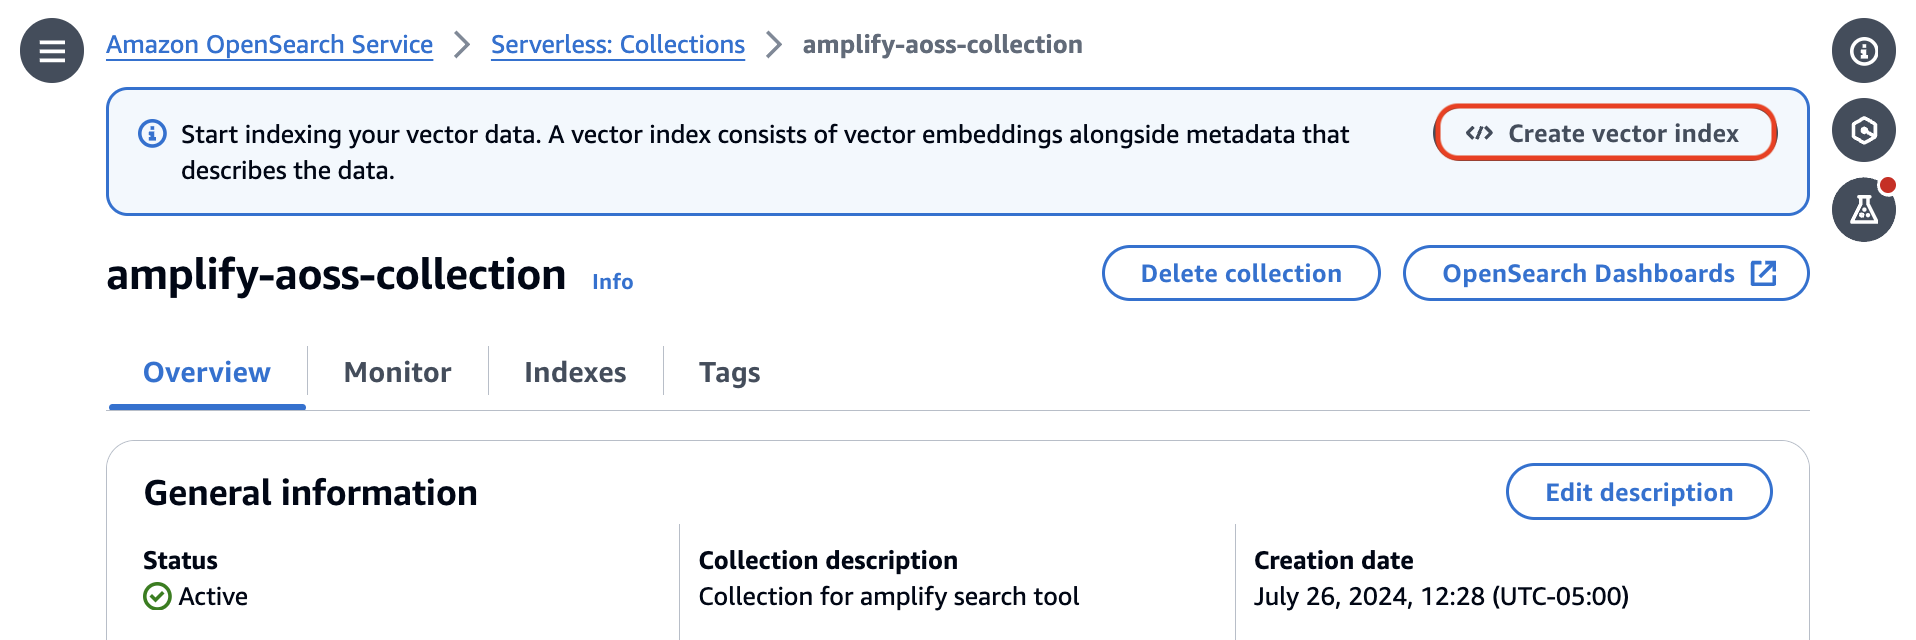The image size is (1916, 640).
Task: Open the Indexes tab
Action: [575, 372]
